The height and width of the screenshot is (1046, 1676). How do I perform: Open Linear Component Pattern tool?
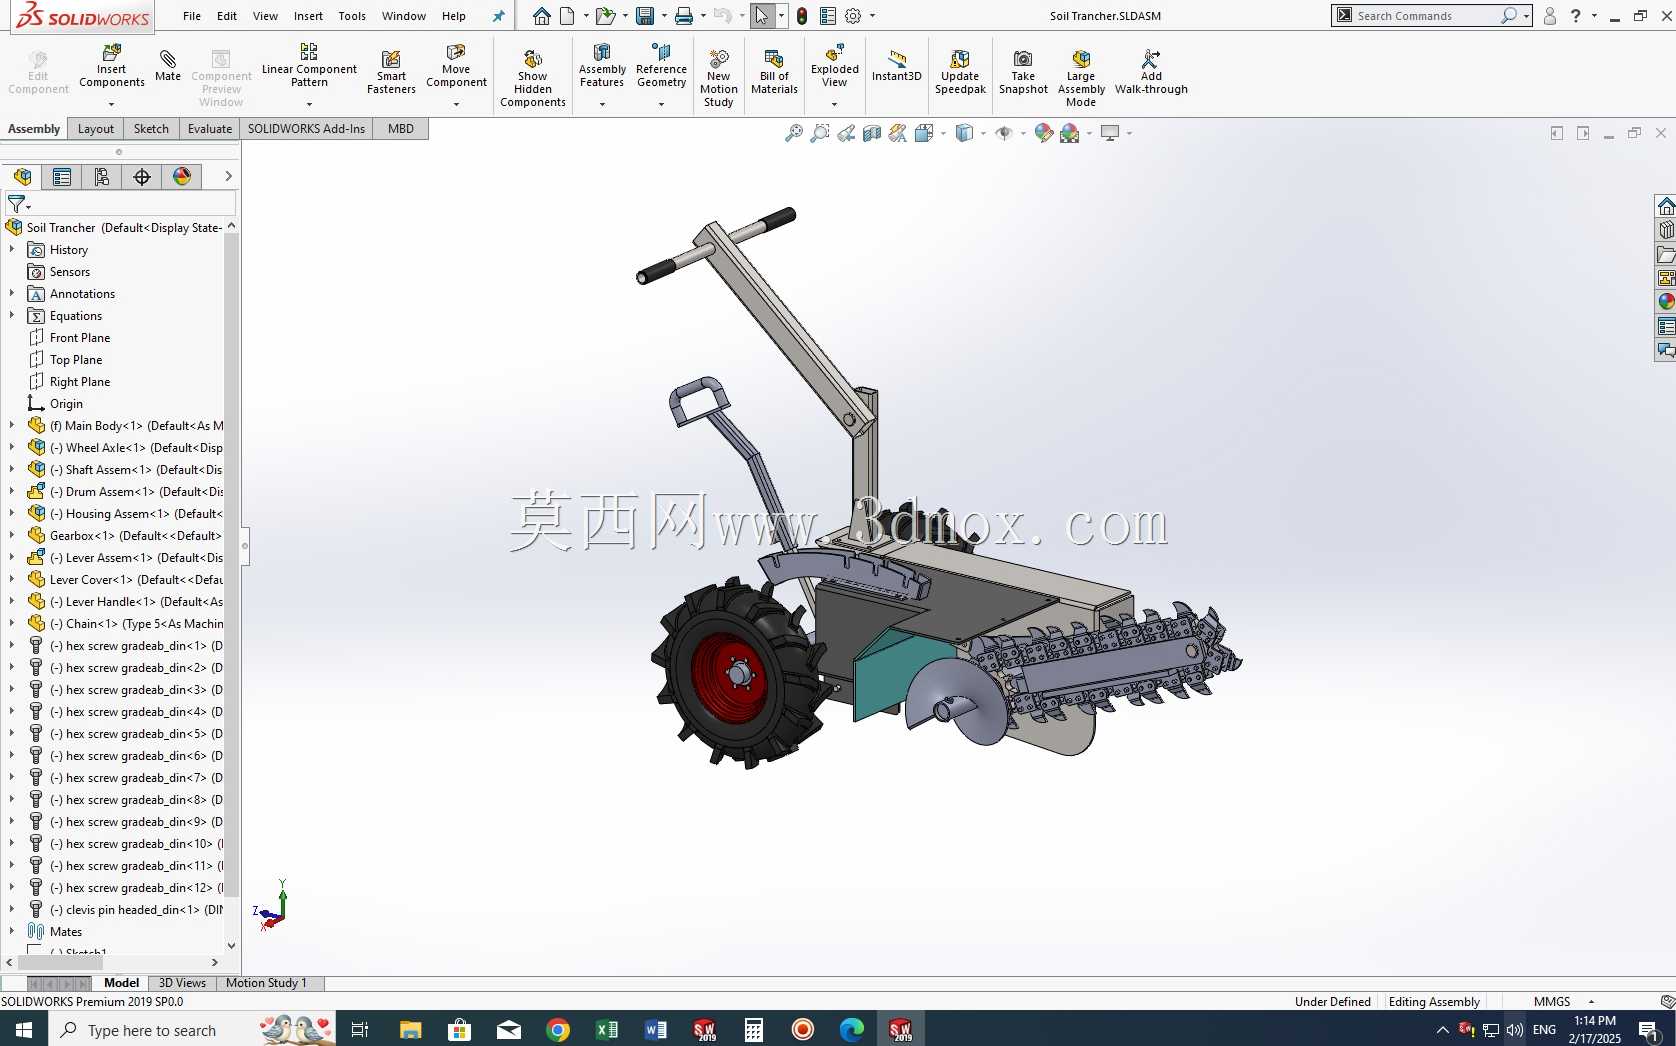click(309, 66)
